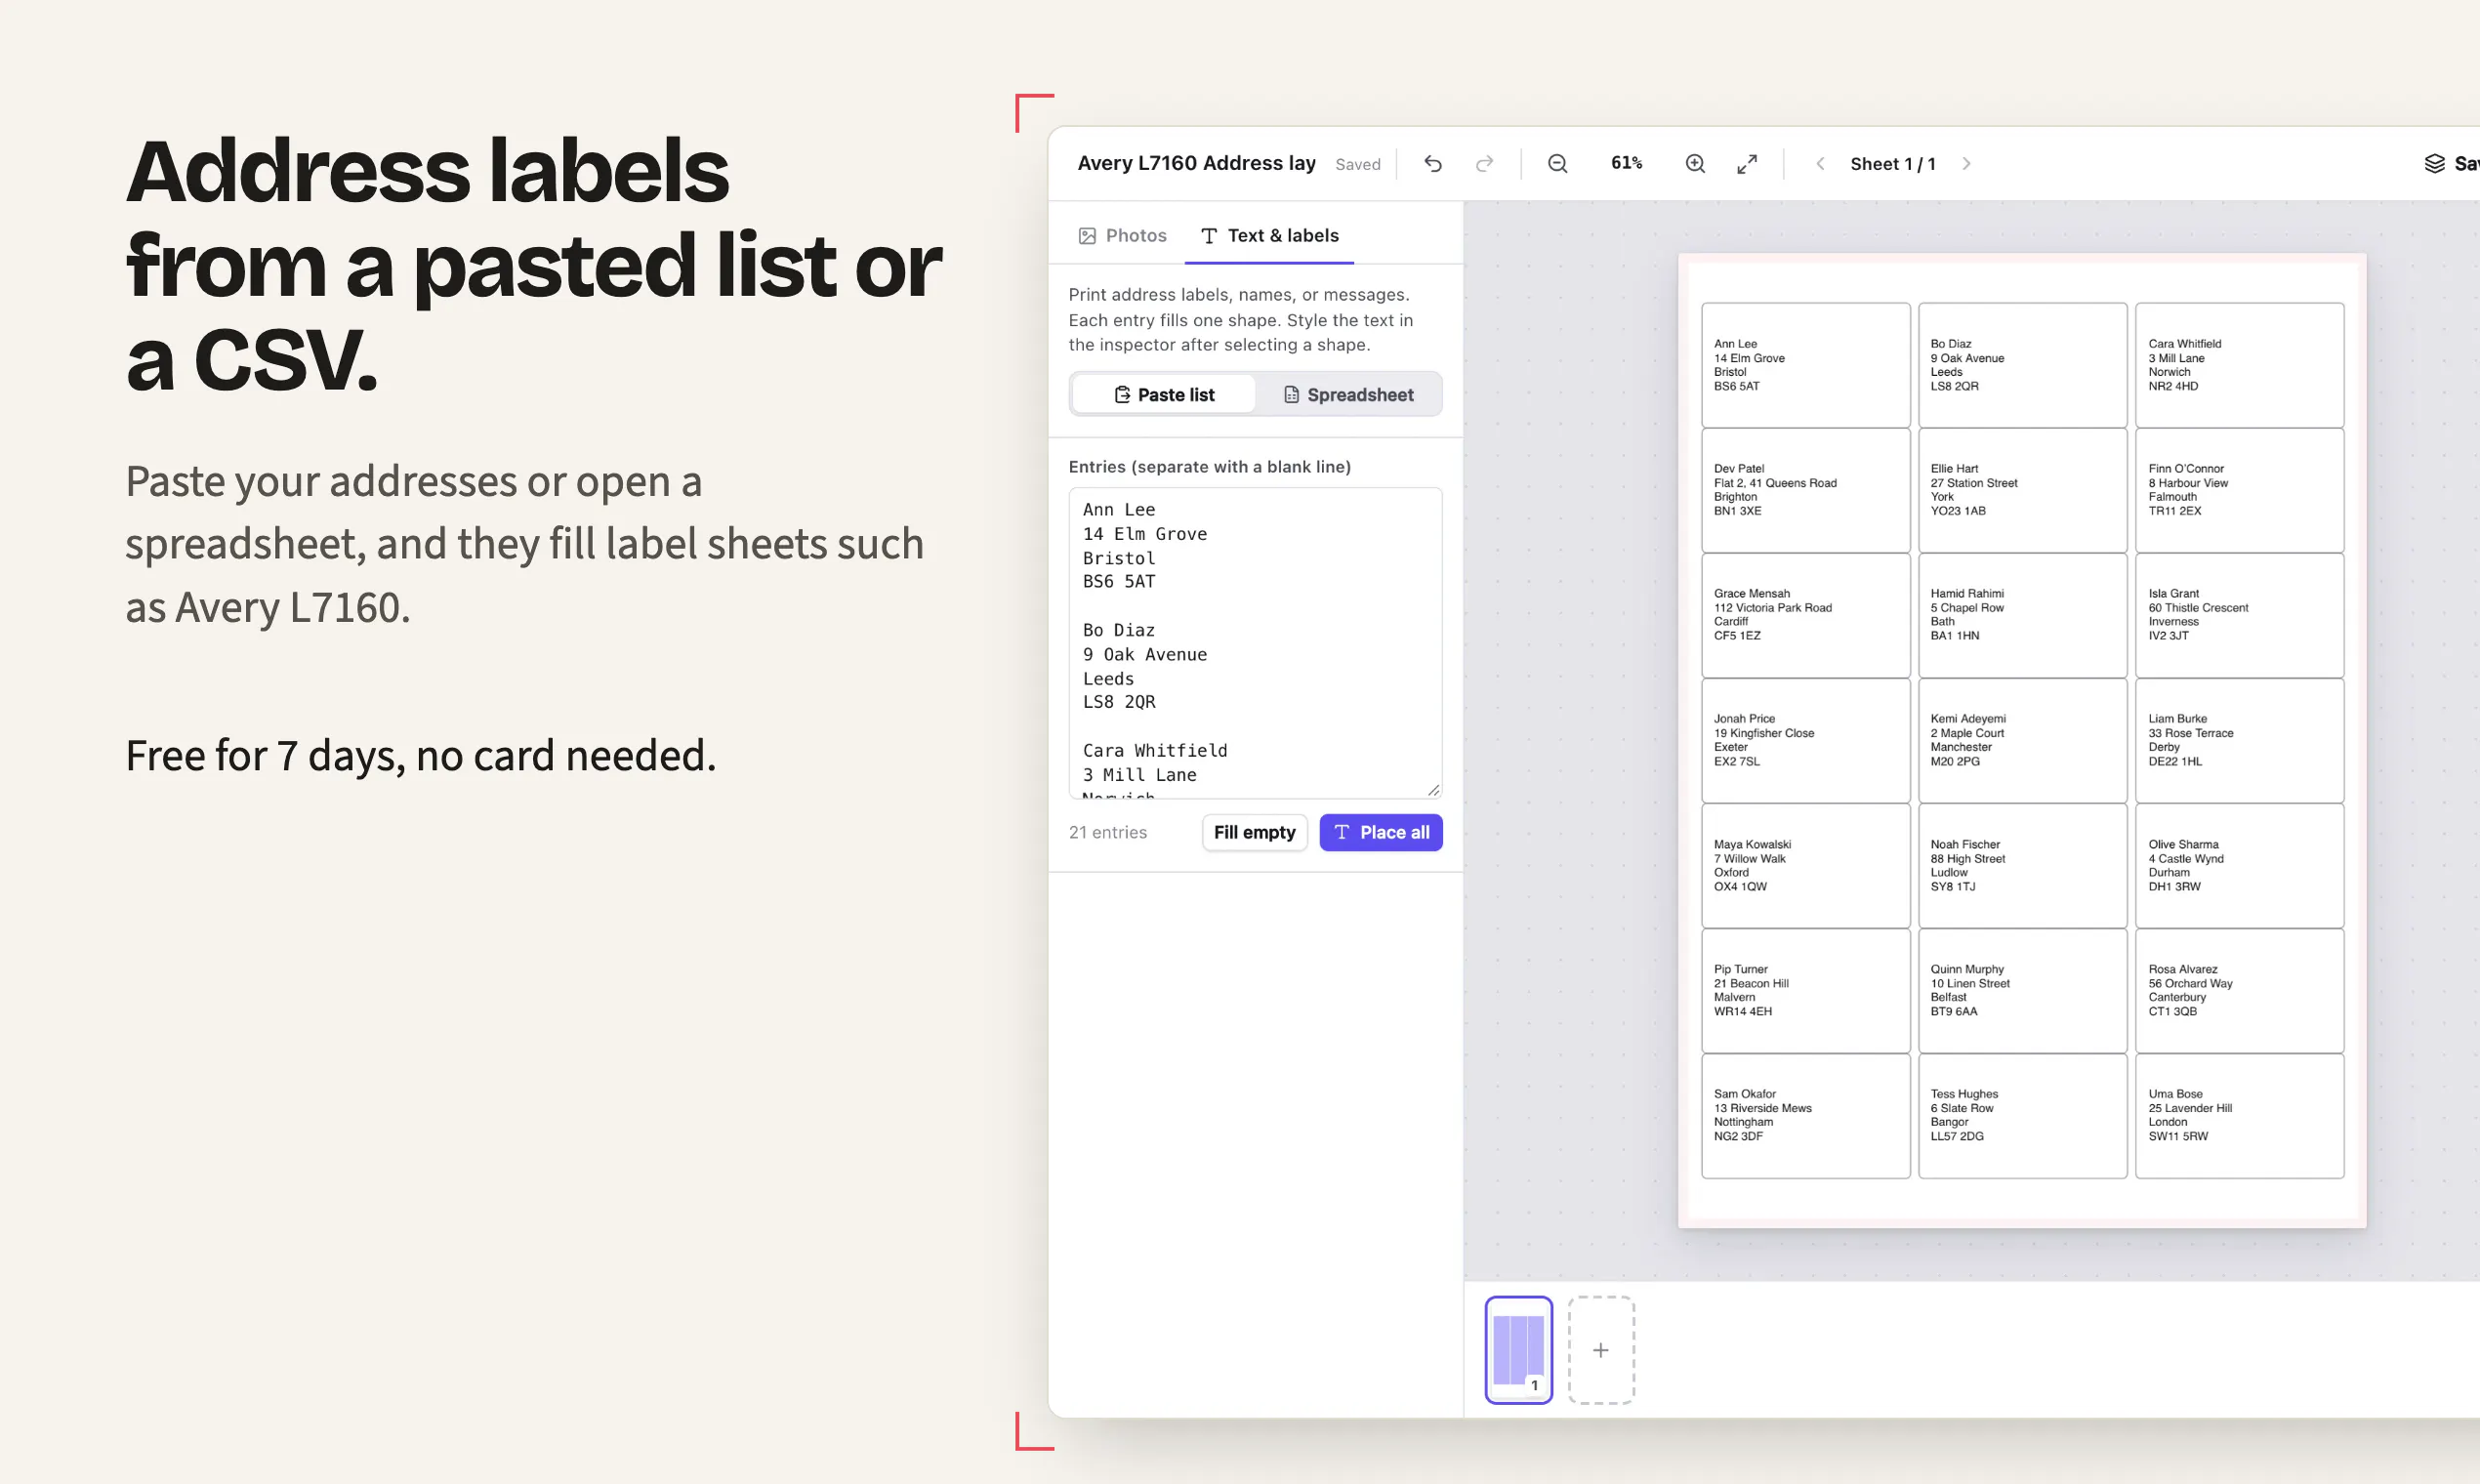Click the Place all button
The height and width of the screenshot is (1484, 2480).
(x=1380, y=832)
